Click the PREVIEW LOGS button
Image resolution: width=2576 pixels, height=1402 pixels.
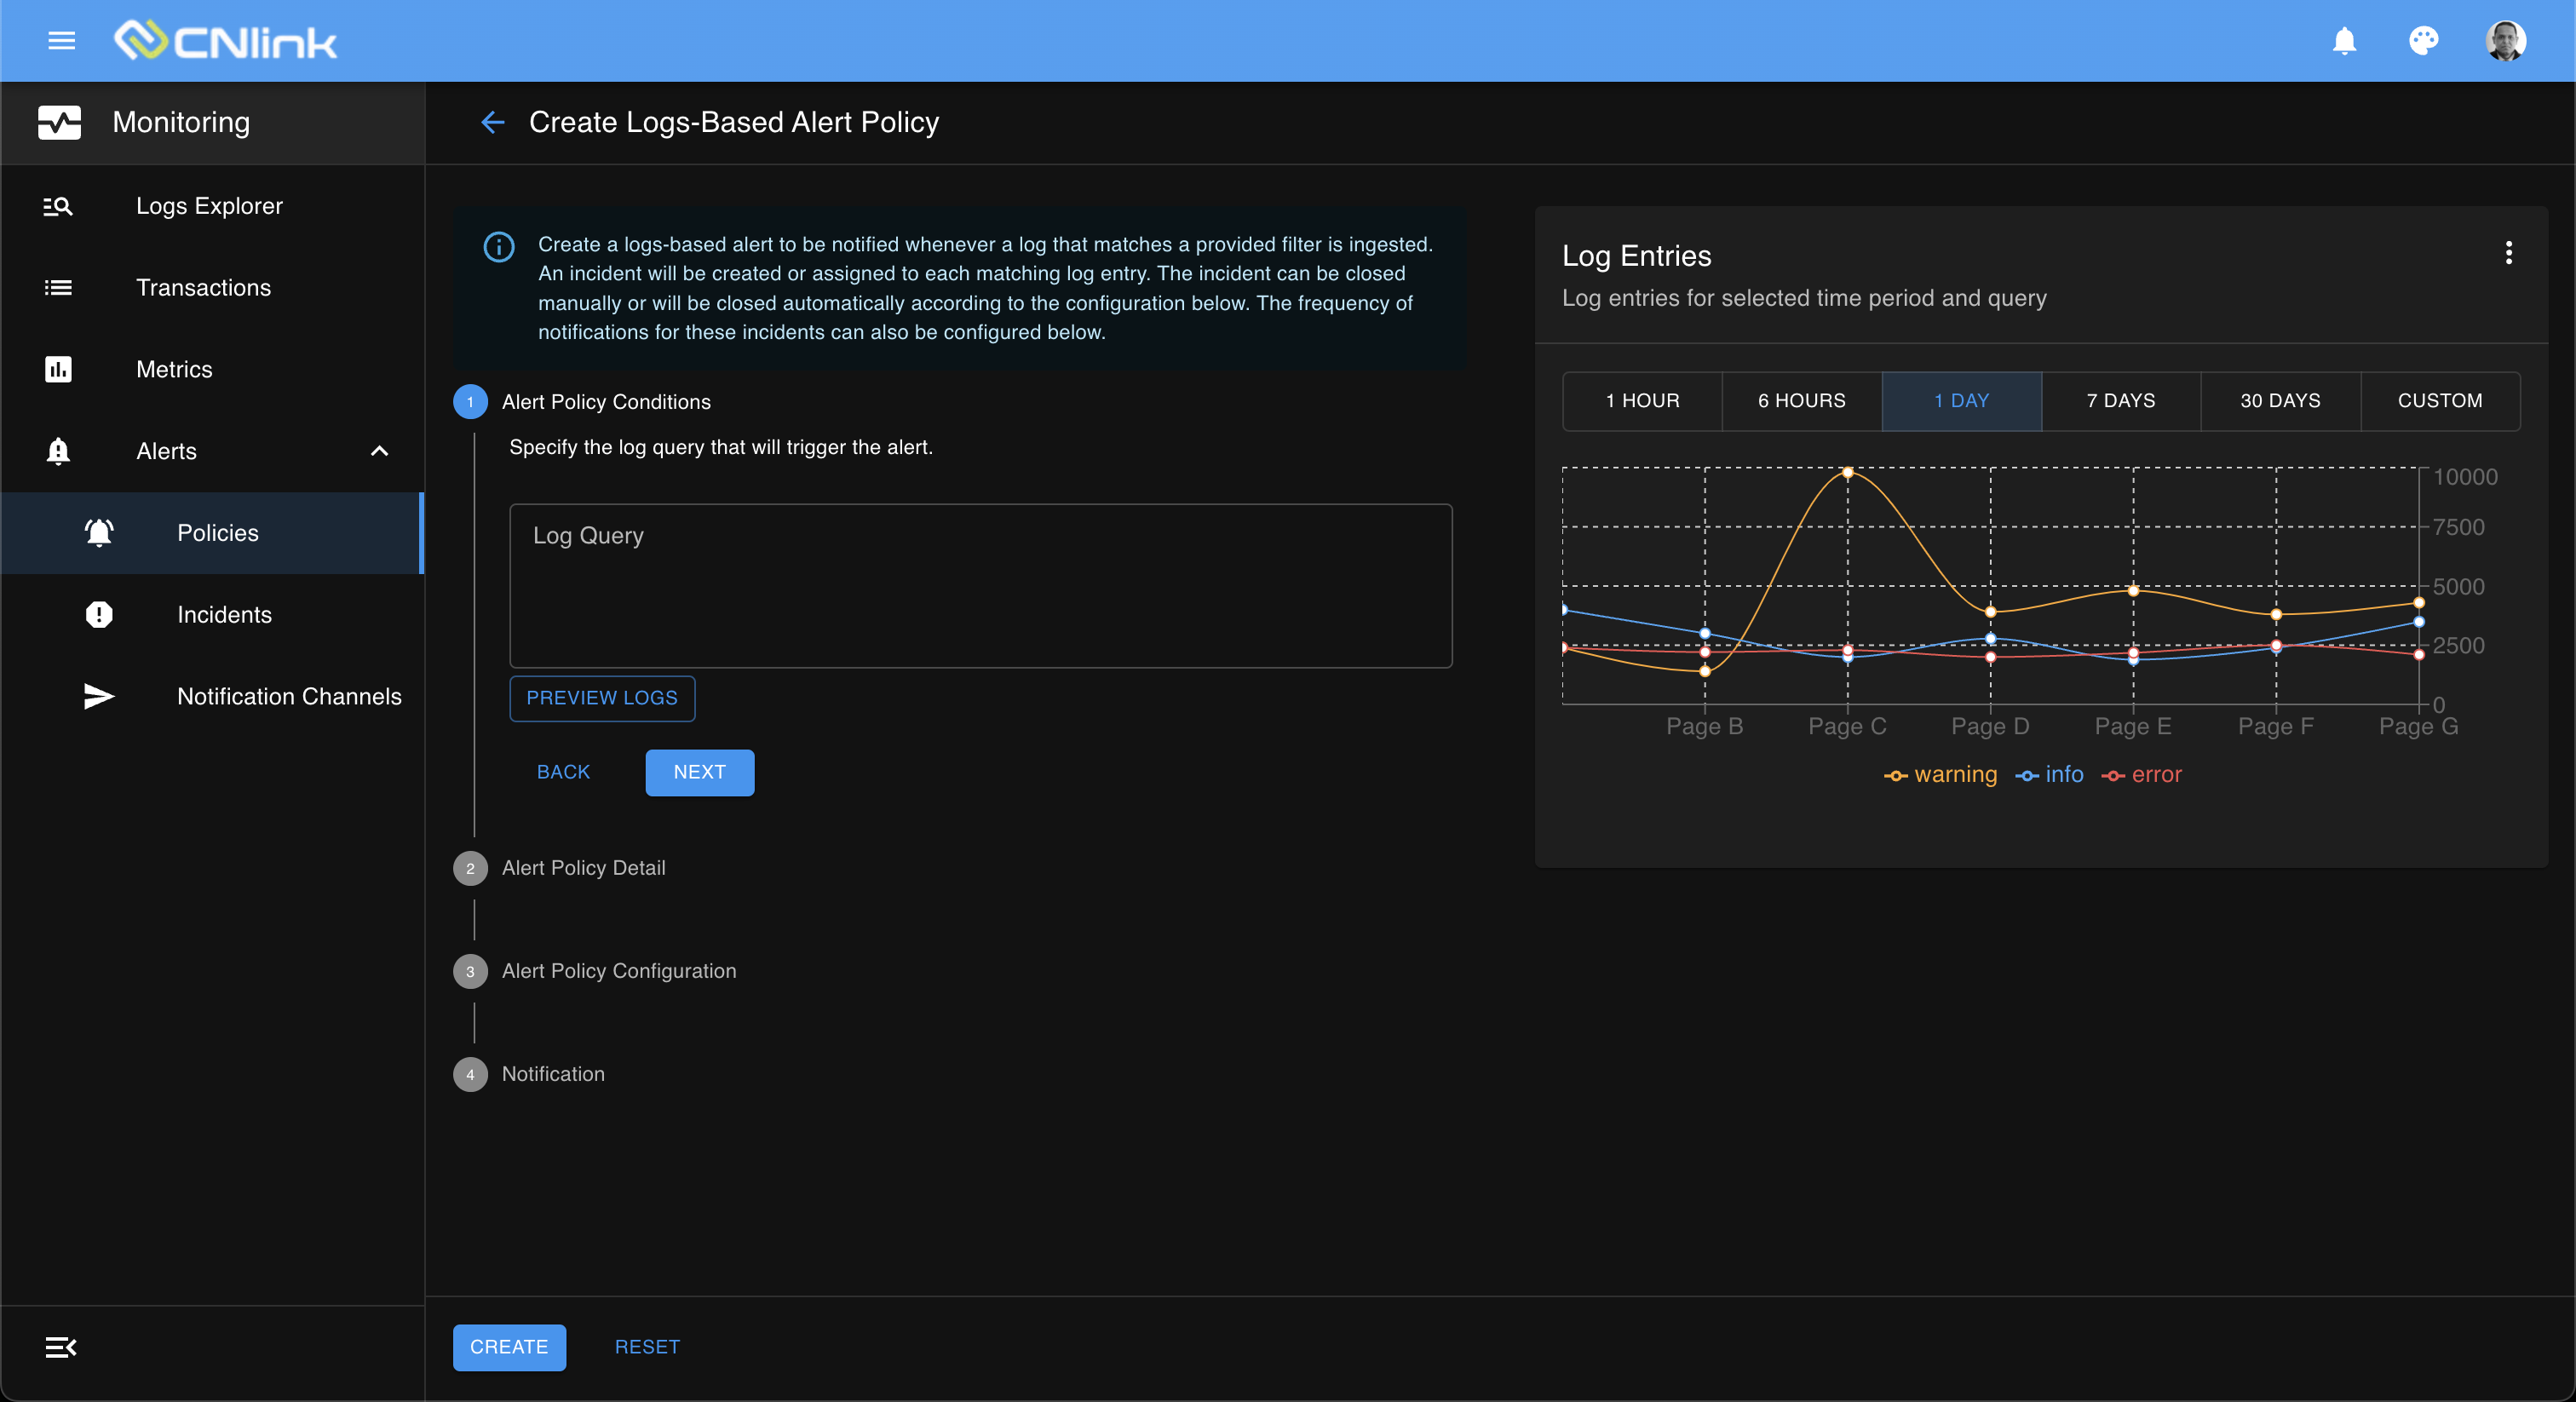pyautogui.click(x=602, y=698)
